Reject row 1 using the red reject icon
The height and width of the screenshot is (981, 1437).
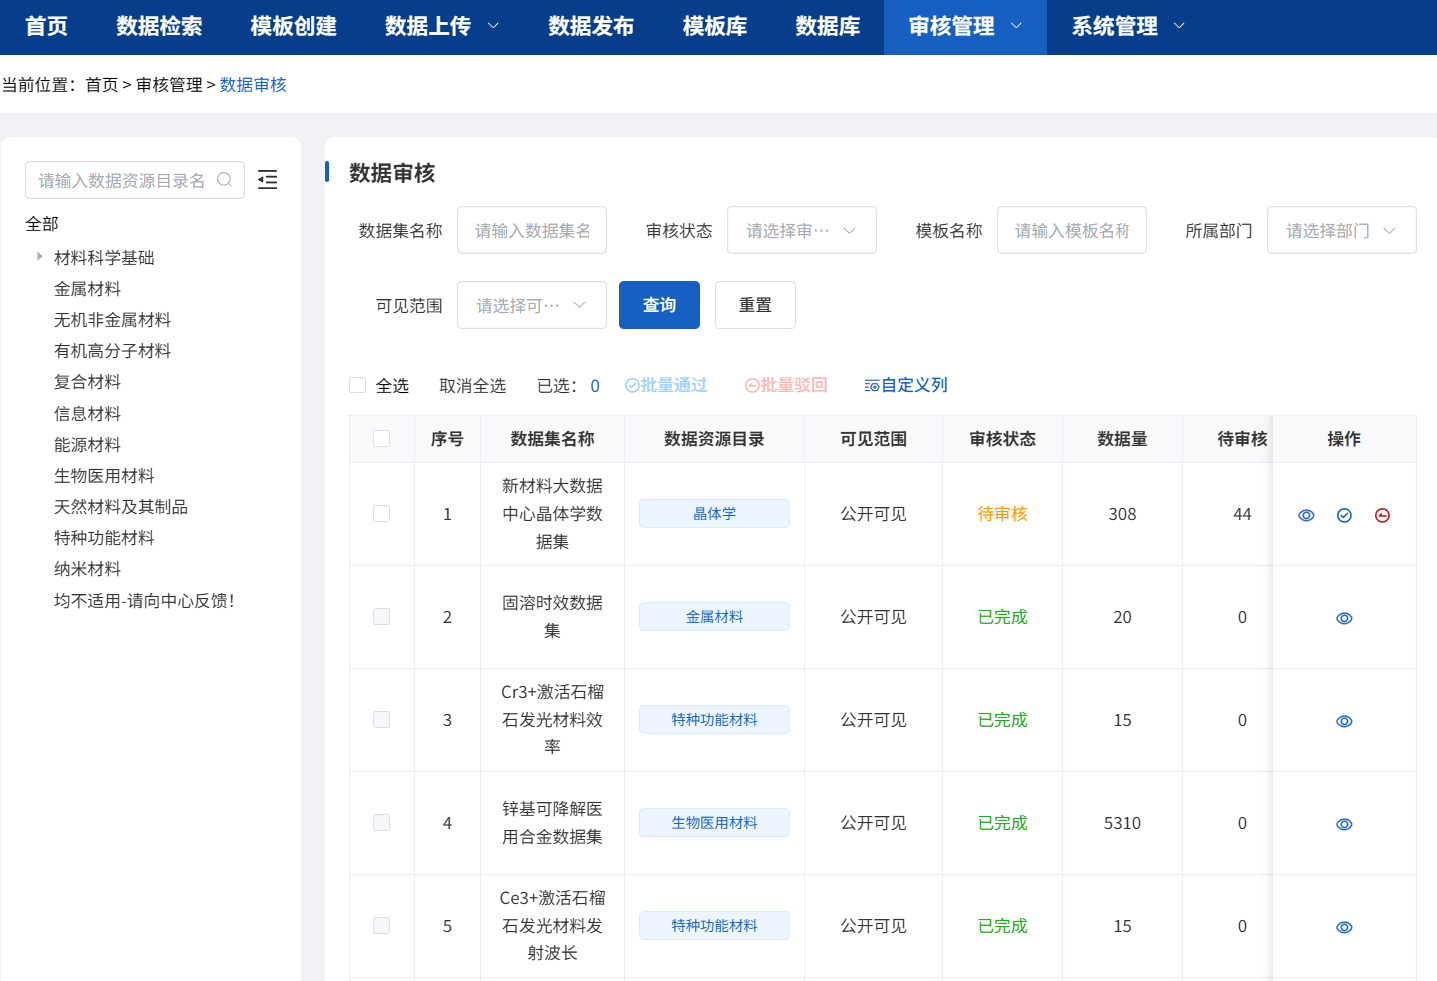pyautogui.click(x=1382, y=515)
